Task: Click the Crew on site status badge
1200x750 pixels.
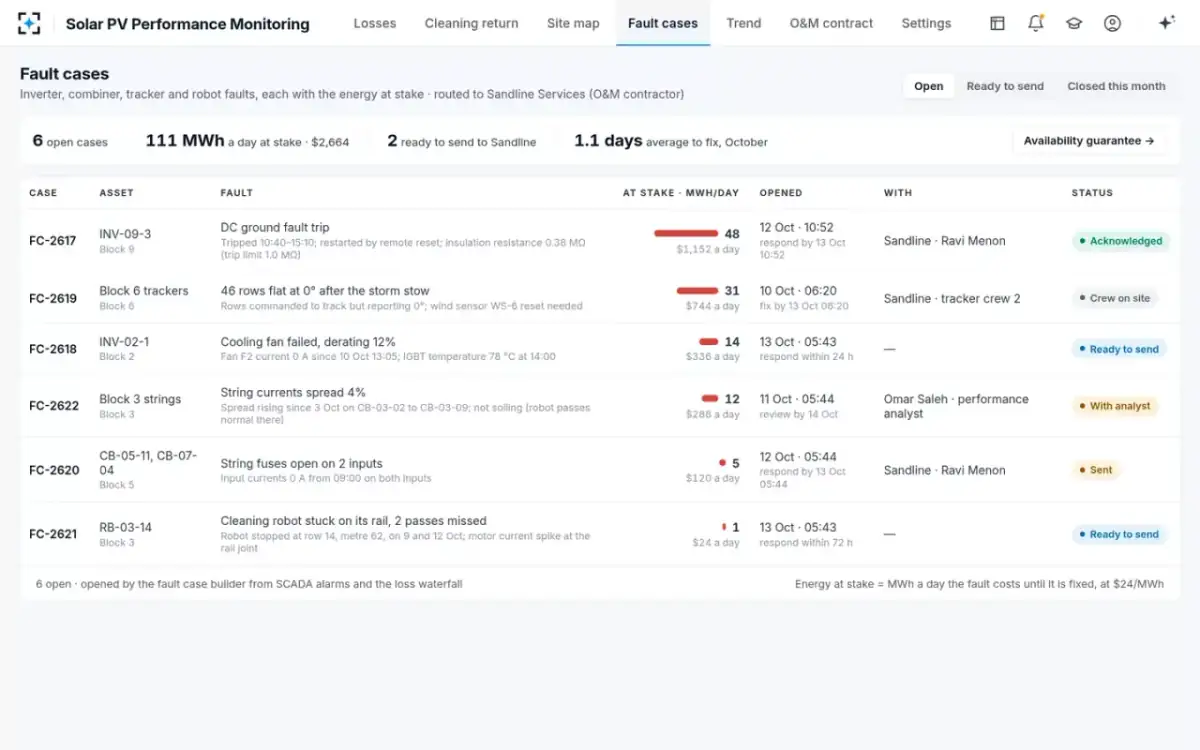Action: [x=1114, y=298]
